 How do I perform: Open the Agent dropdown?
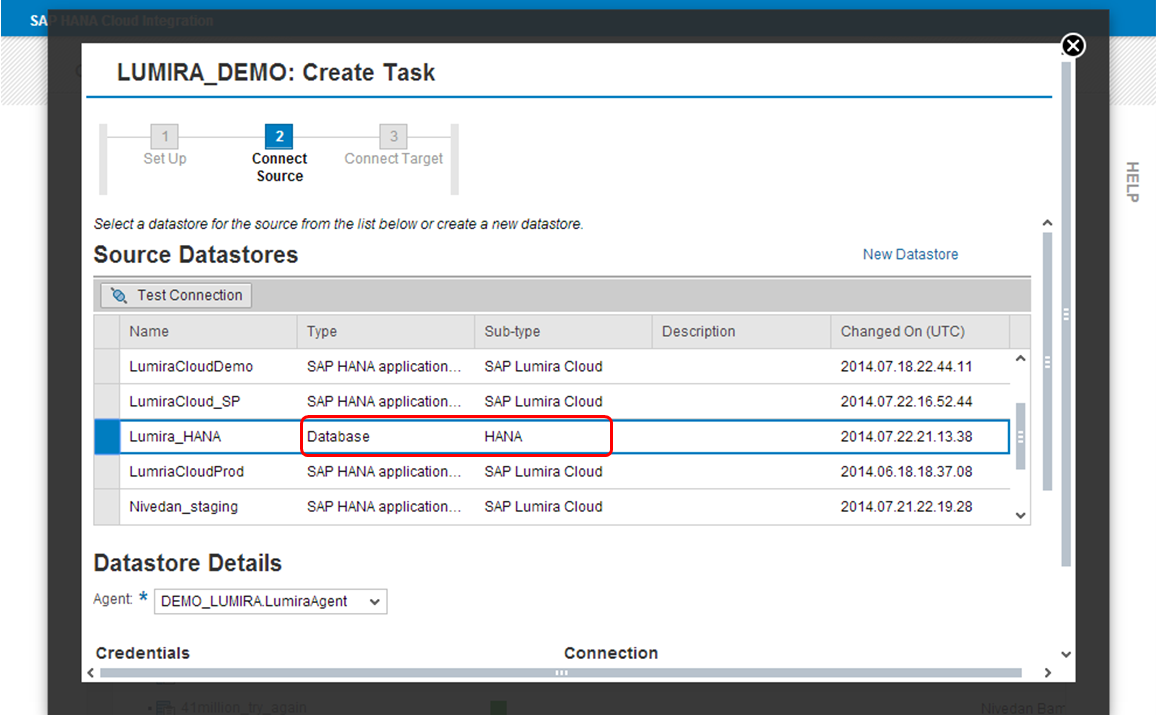[x=270, y=601]
